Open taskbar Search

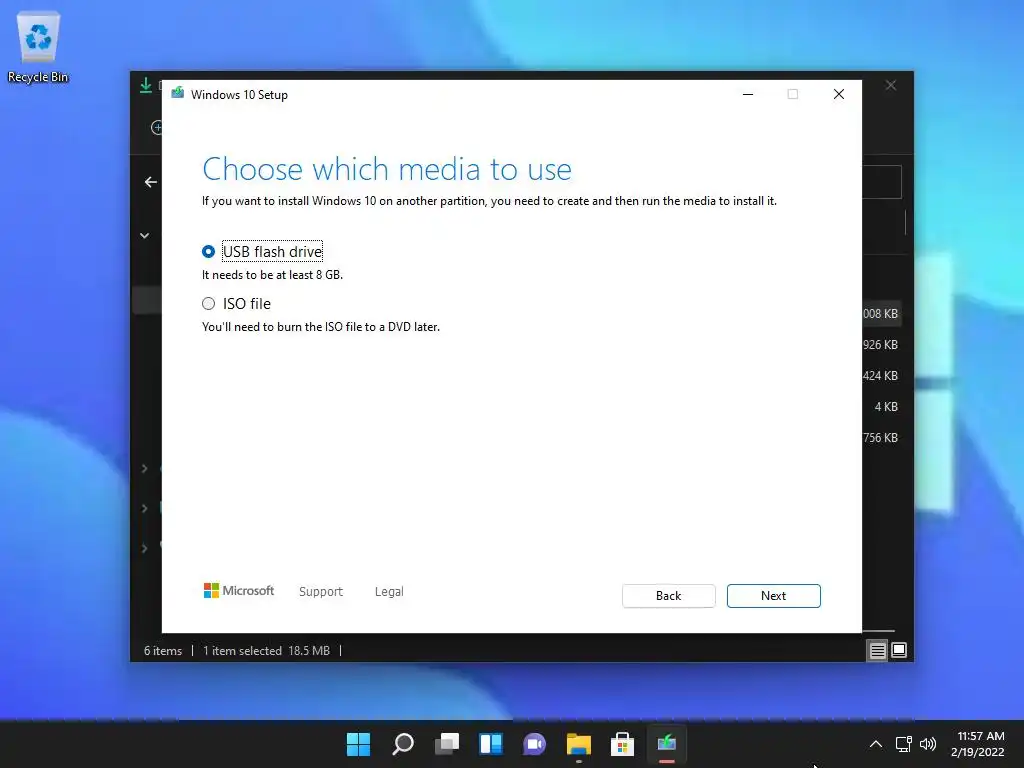[x=402, y=744]
